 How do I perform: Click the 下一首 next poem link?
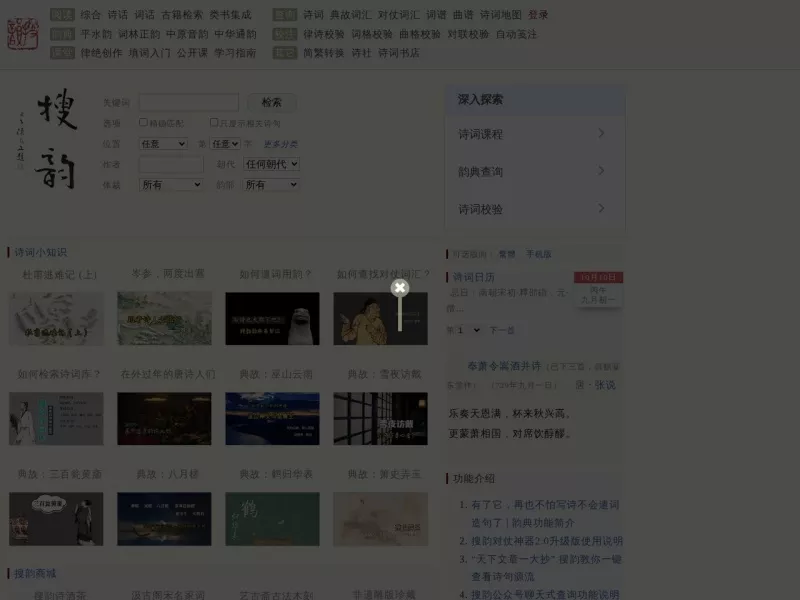502,331
